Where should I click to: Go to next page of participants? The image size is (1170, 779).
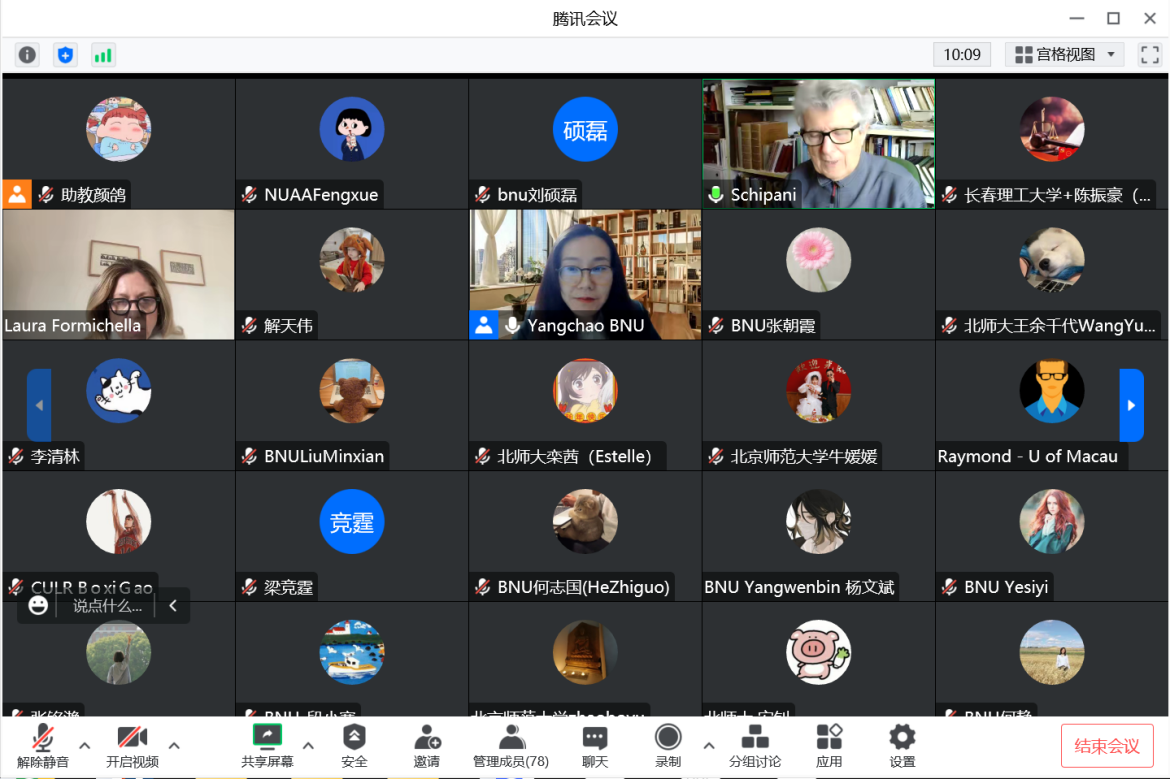[x=1131, y=405]
